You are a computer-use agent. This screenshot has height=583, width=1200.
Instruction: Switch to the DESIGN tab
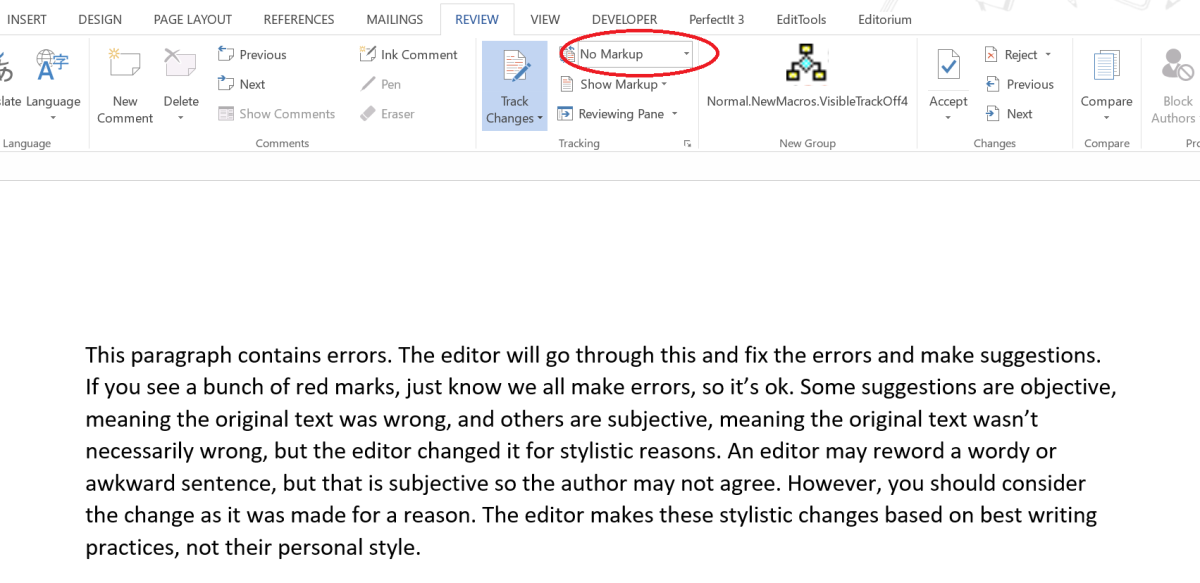coord(100,19)
